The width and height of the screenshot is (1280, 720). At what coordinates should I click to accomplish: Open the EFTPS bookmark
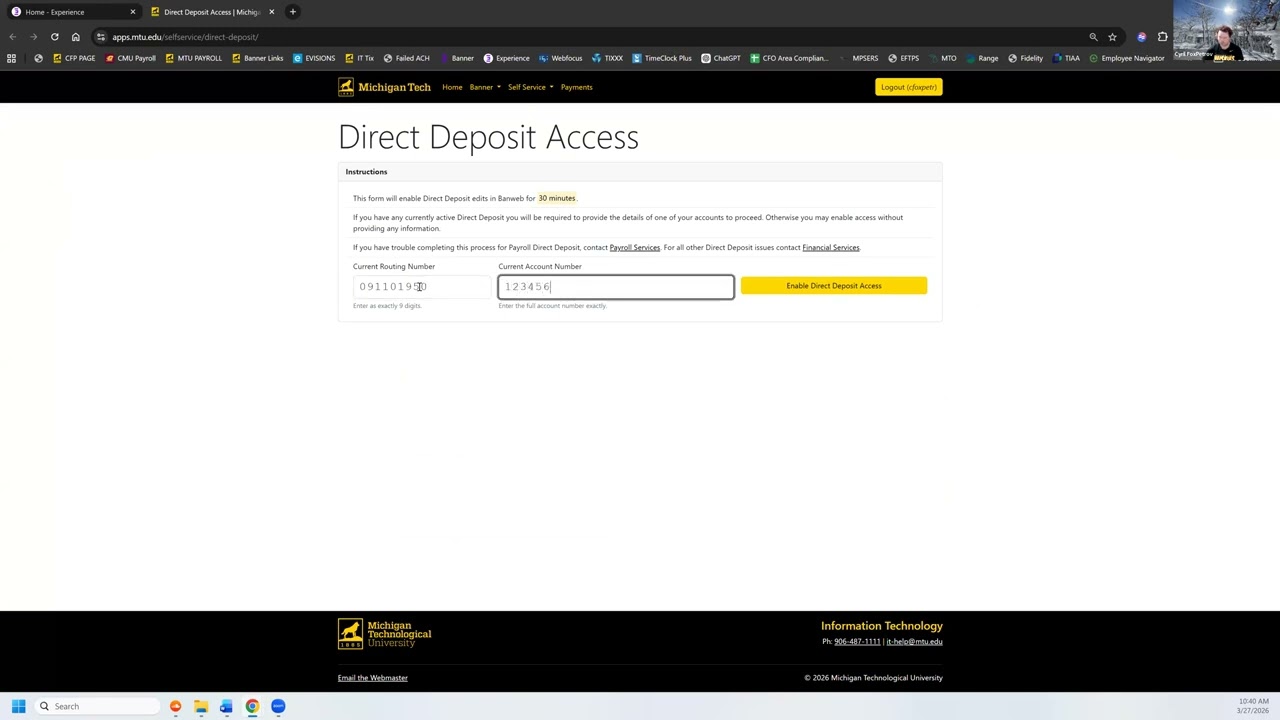pyautogui.click(x=903, y=58)
